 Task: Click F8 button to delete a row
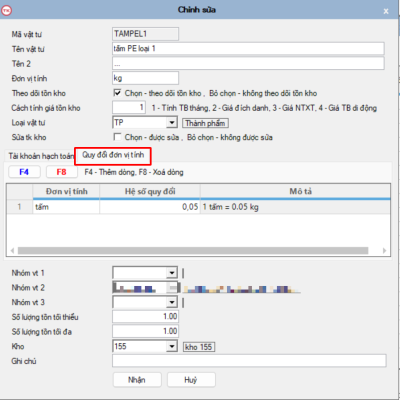[x=62, y=172]
